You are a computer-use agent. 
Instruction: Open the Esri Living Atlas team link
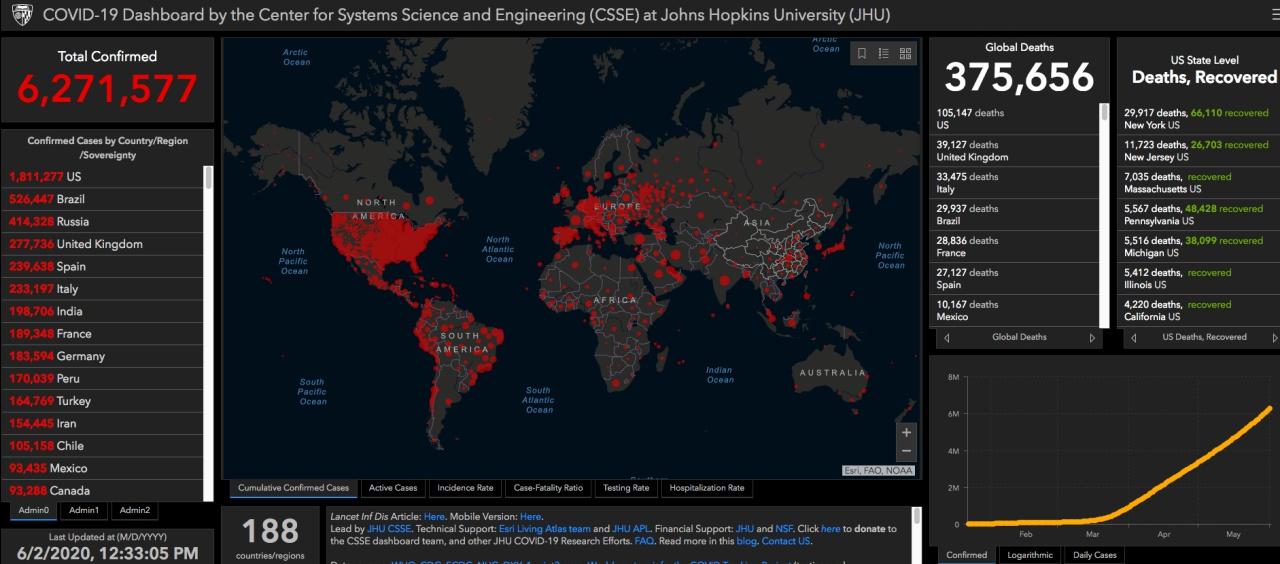545,529
